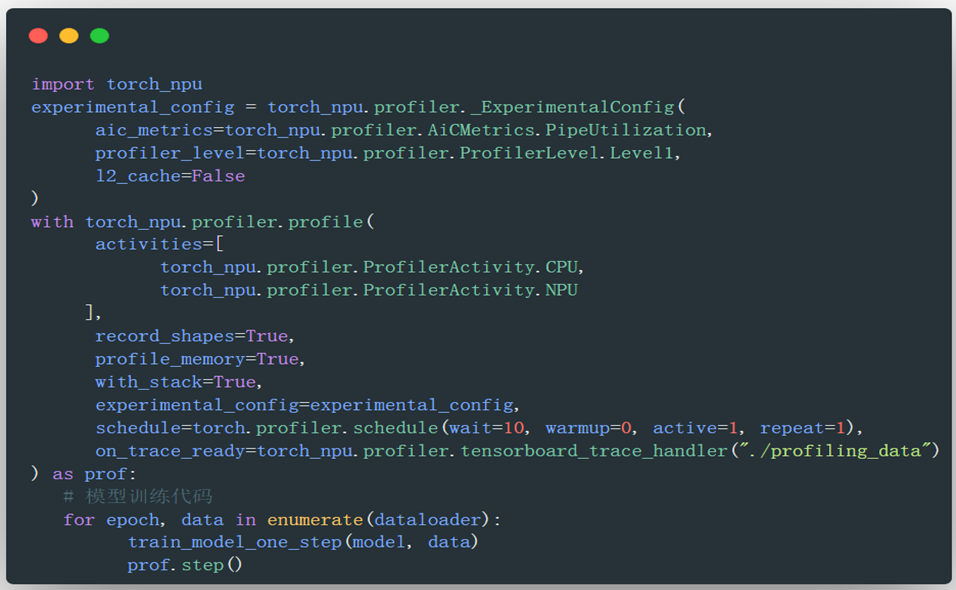Click 'activities=[' line
Screen dimensions: 956x590
159,244
